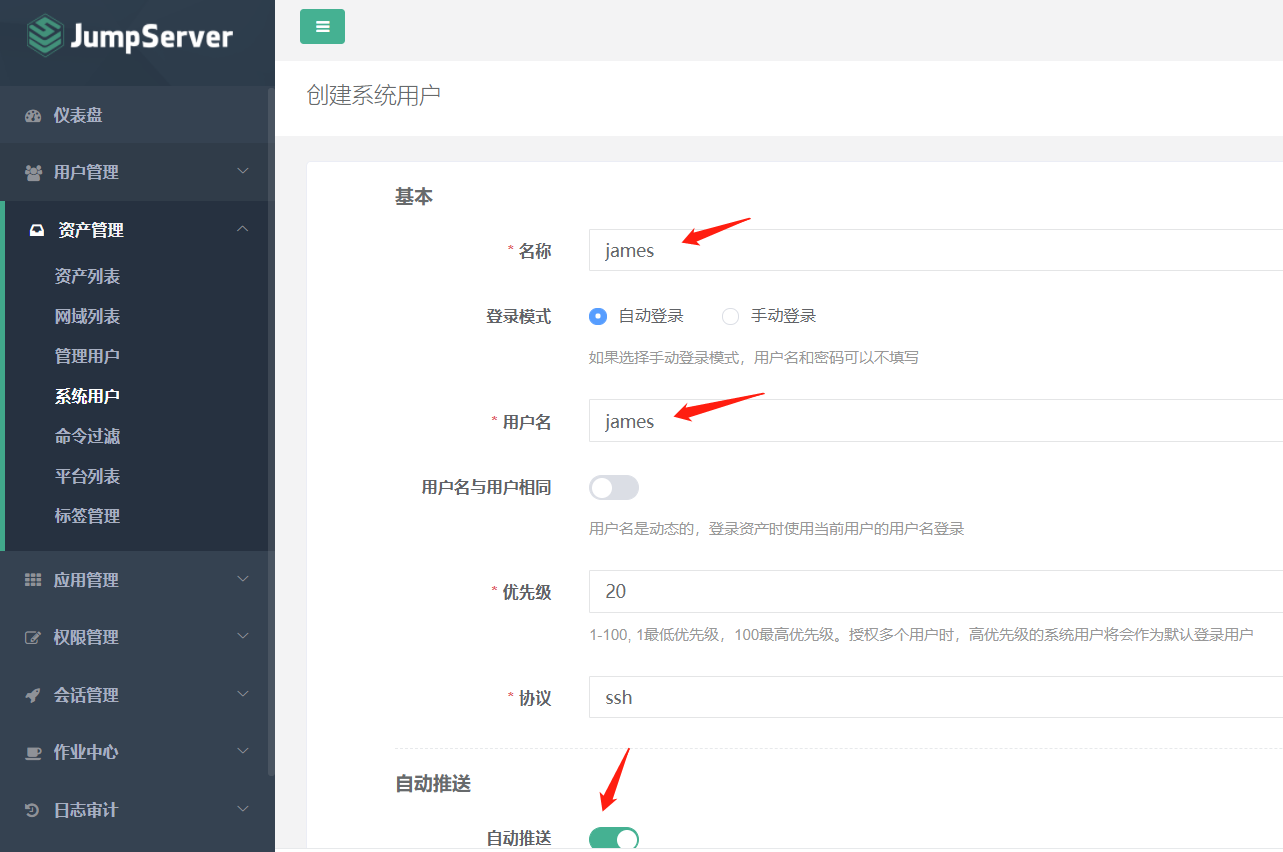Click the JumpServer brand text

tap(151, 38)
